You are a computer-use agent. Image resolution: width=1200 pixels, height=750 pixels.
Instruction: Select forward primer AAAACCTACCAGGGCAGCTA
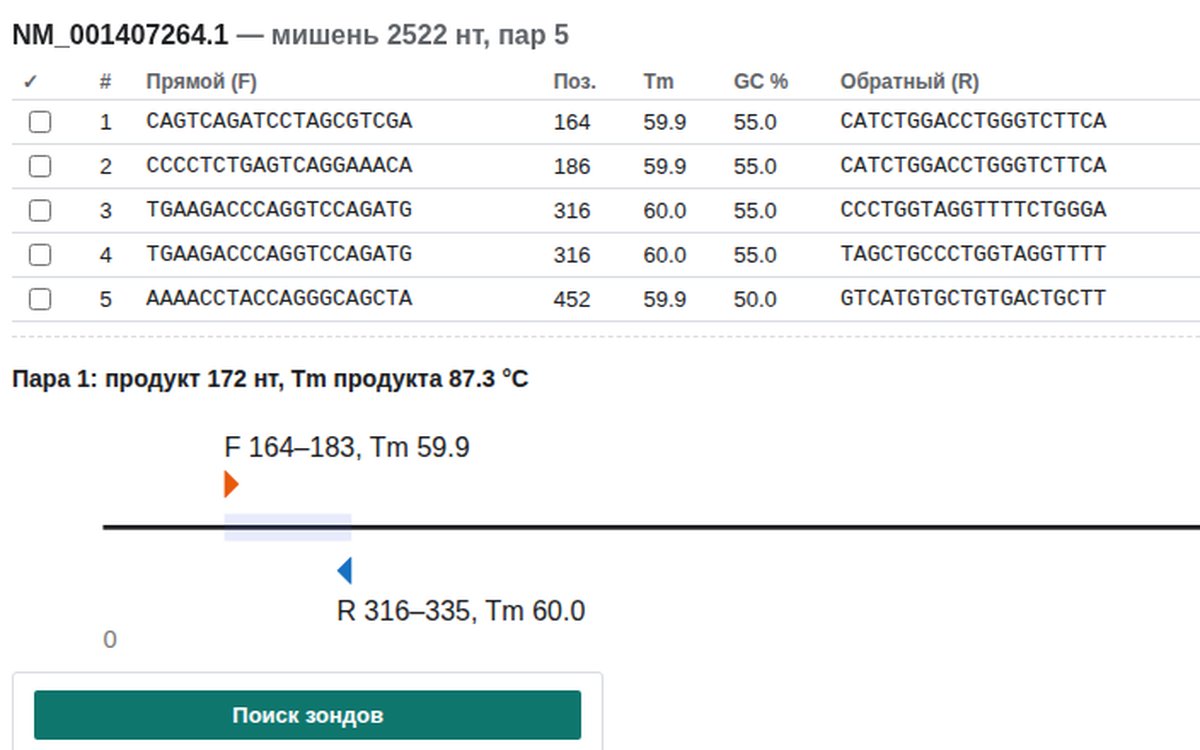279,298
